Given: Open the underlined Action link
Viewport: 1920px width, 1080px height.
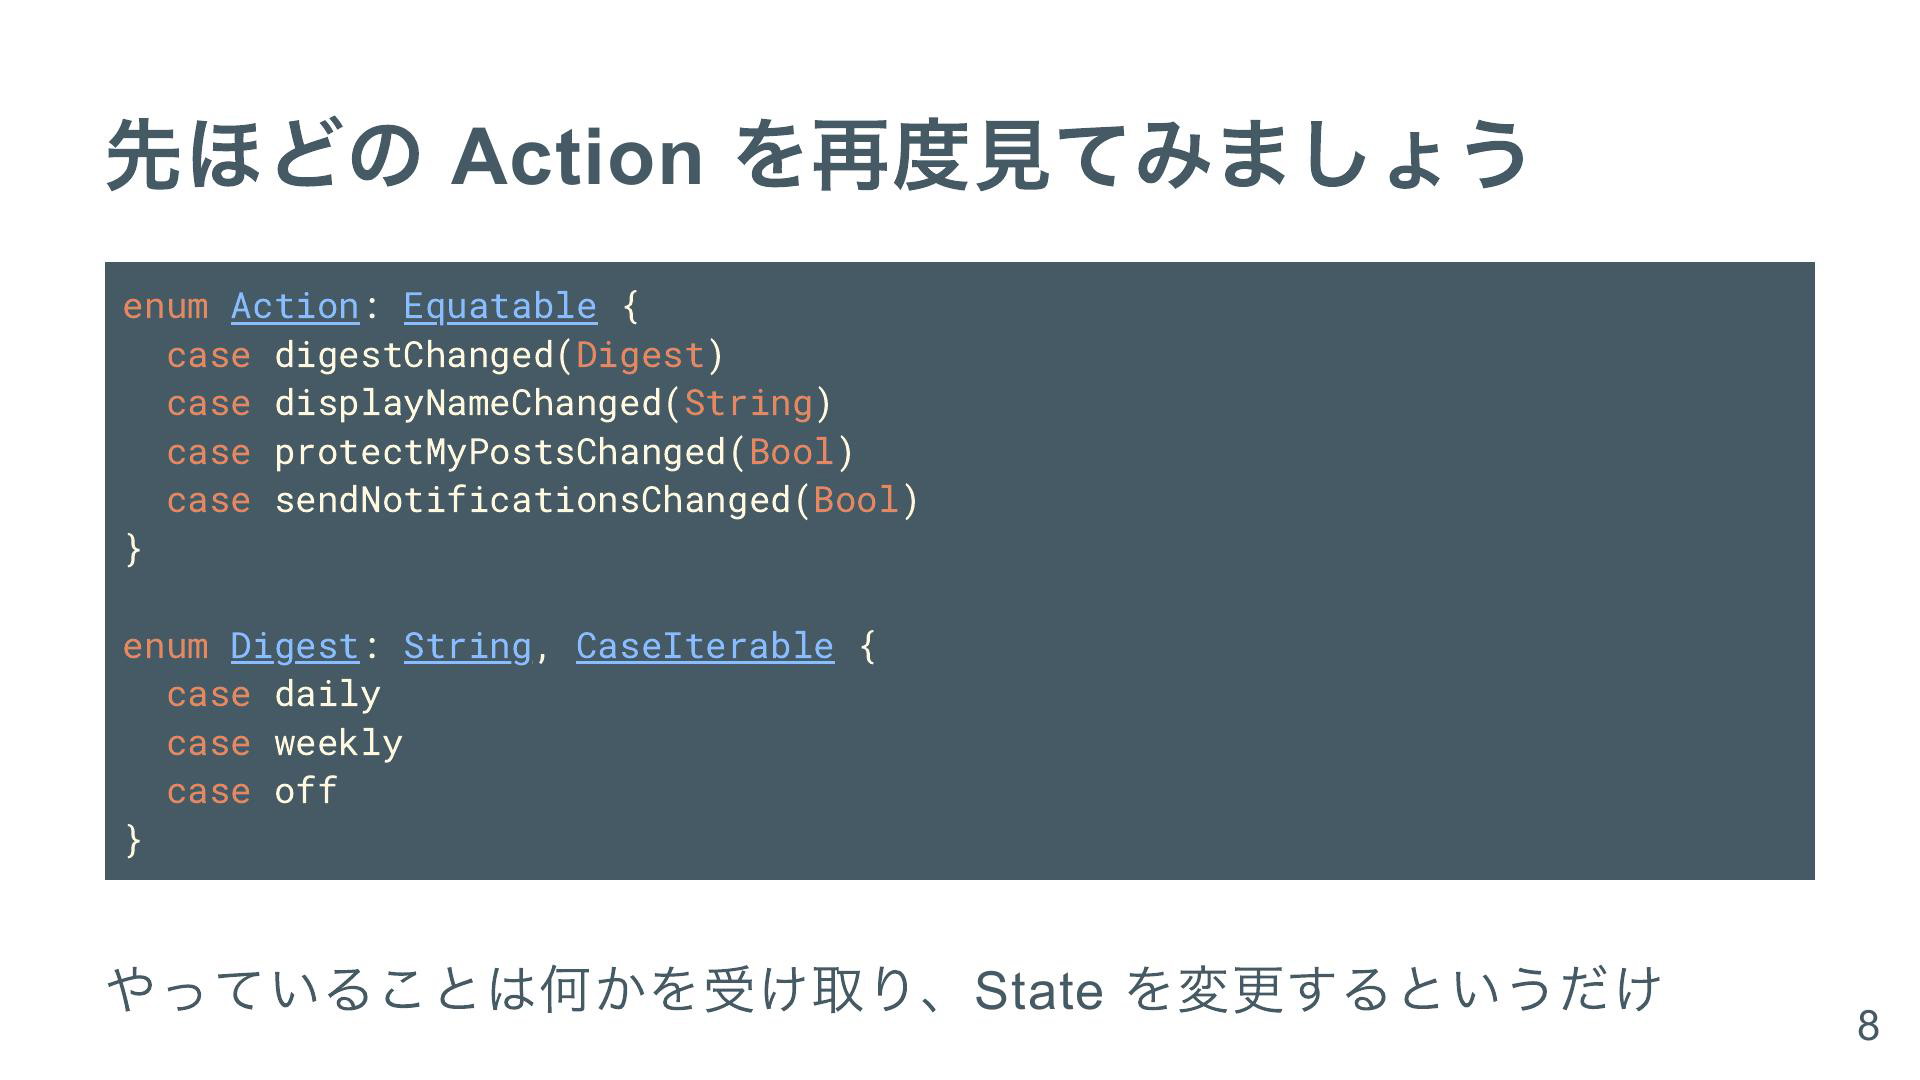Looking at the screenshot, I should 295,306.
